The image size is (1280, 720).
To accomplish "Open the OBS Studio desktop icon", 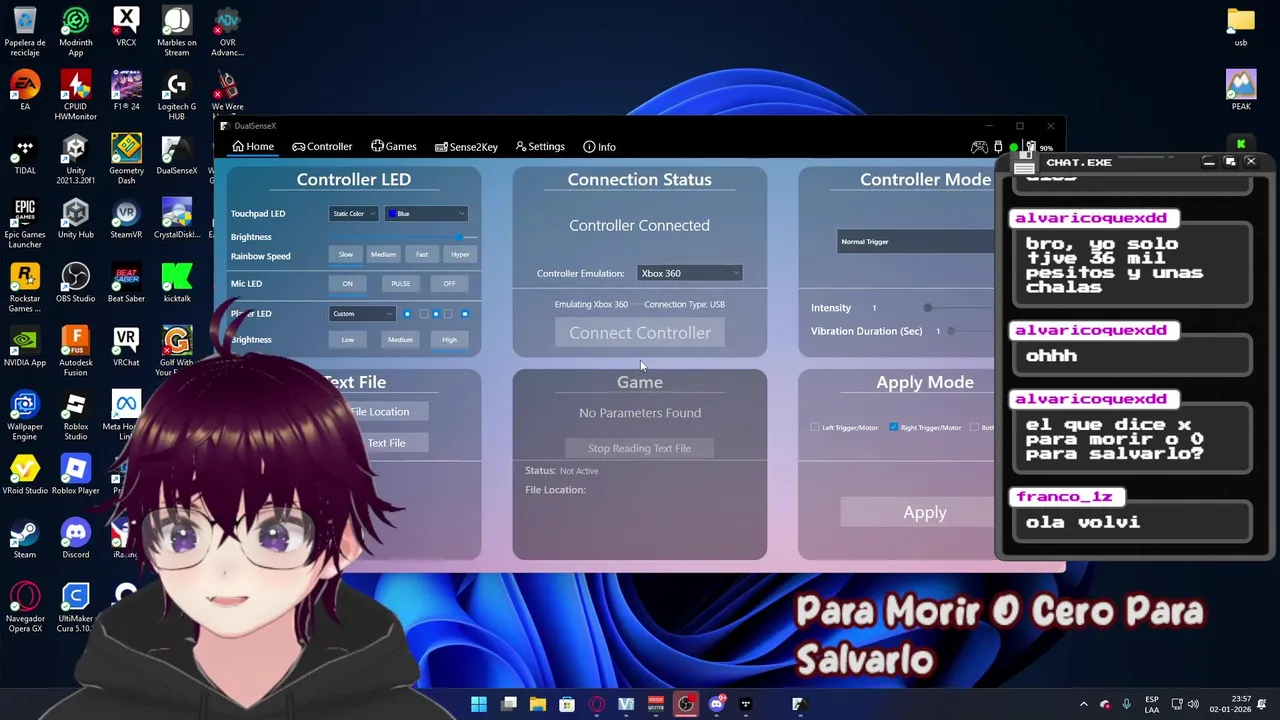I will [x=76, y=282].
